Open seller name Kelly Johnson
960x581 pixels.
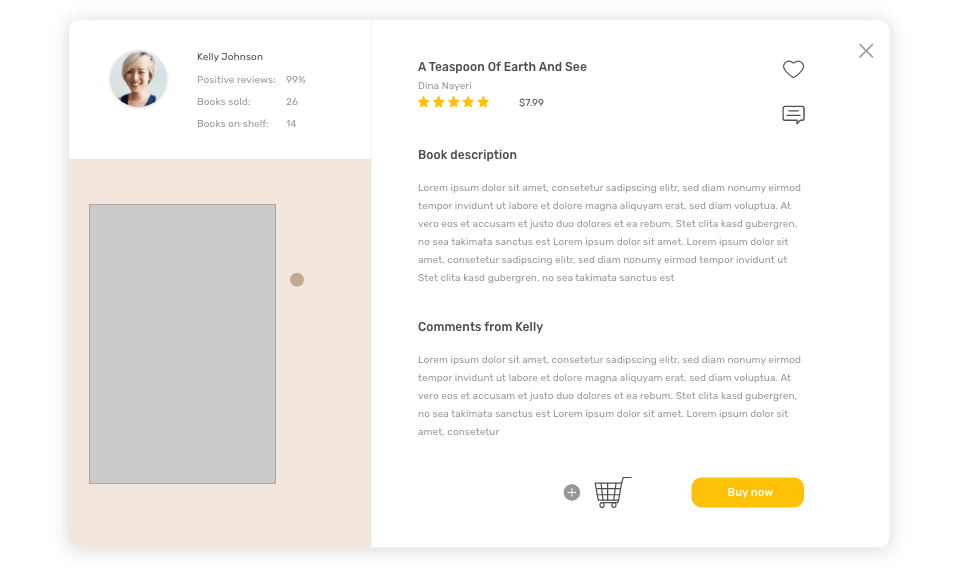[x=230, y=56]
